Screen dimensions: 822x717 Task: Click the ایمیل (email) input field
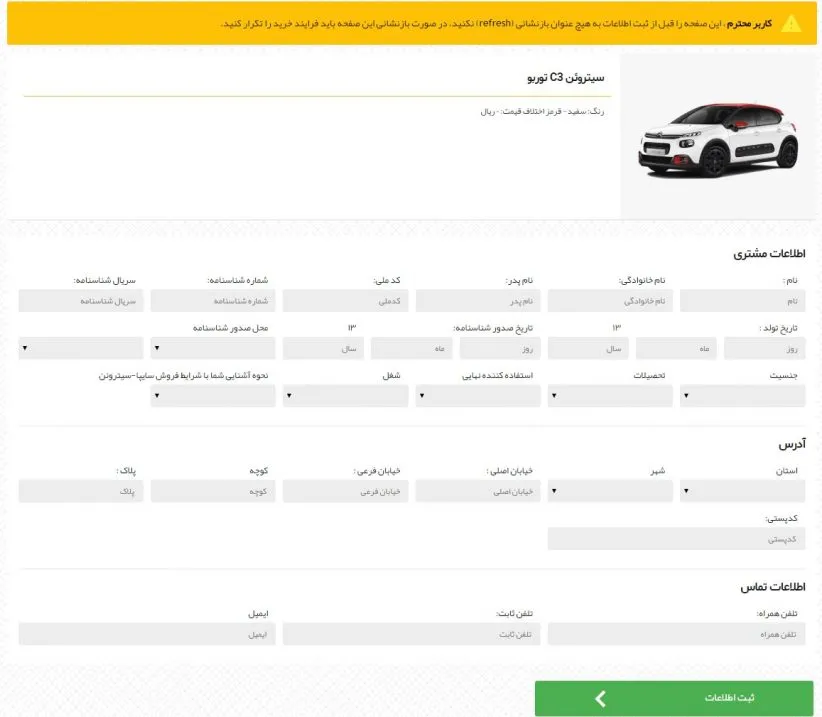coord(147,634)
